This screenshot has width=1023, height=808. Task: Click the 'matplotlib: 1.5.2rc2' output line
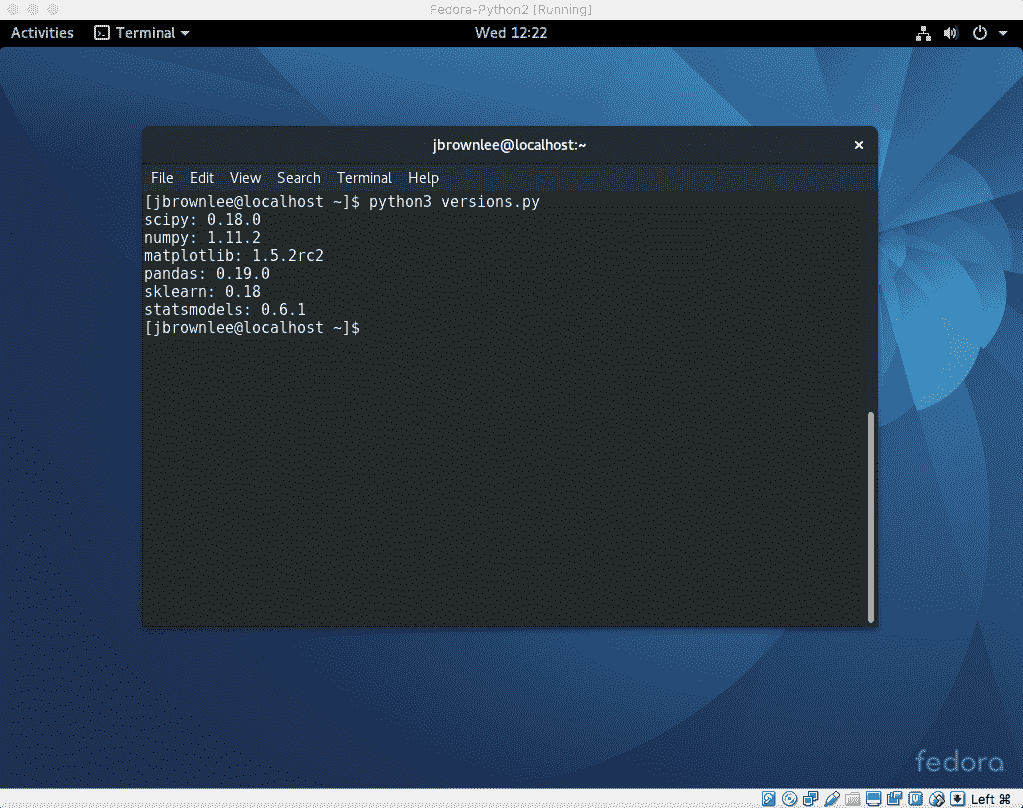click(x=234, y=256)
